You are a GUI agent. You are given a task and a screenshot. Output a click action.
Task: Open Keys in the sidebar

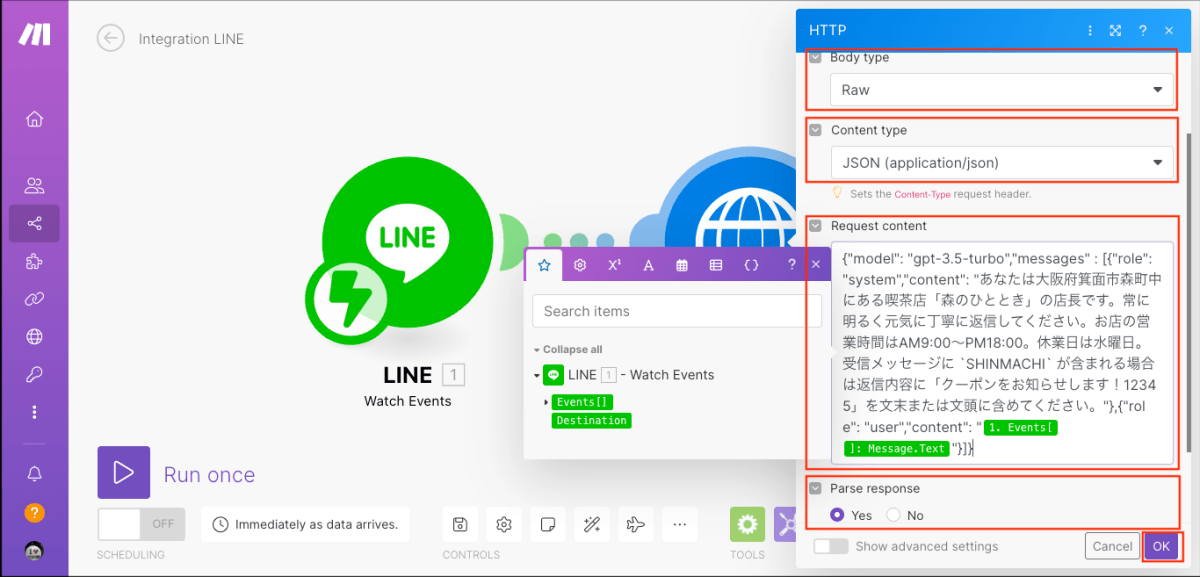pos(34,374)
